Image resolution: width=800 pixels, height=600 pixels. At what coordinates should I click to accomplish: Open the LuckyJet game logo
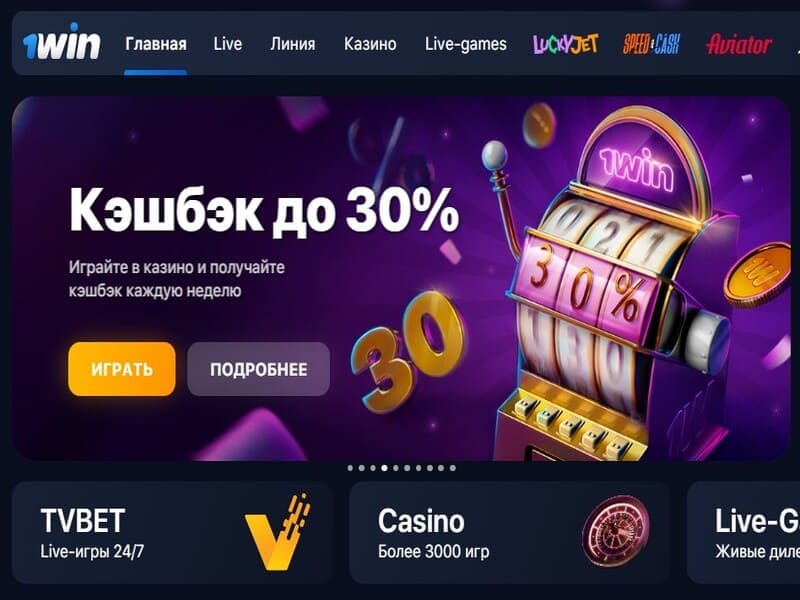565,44
